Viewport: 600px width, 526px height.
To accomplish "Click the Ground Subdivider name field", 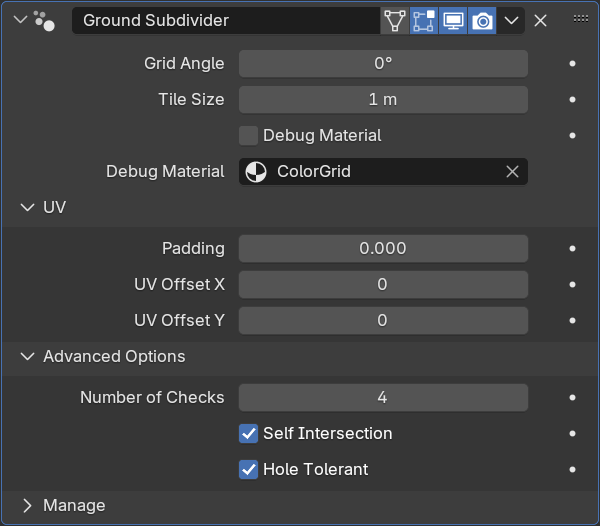I will pos(226,21).
